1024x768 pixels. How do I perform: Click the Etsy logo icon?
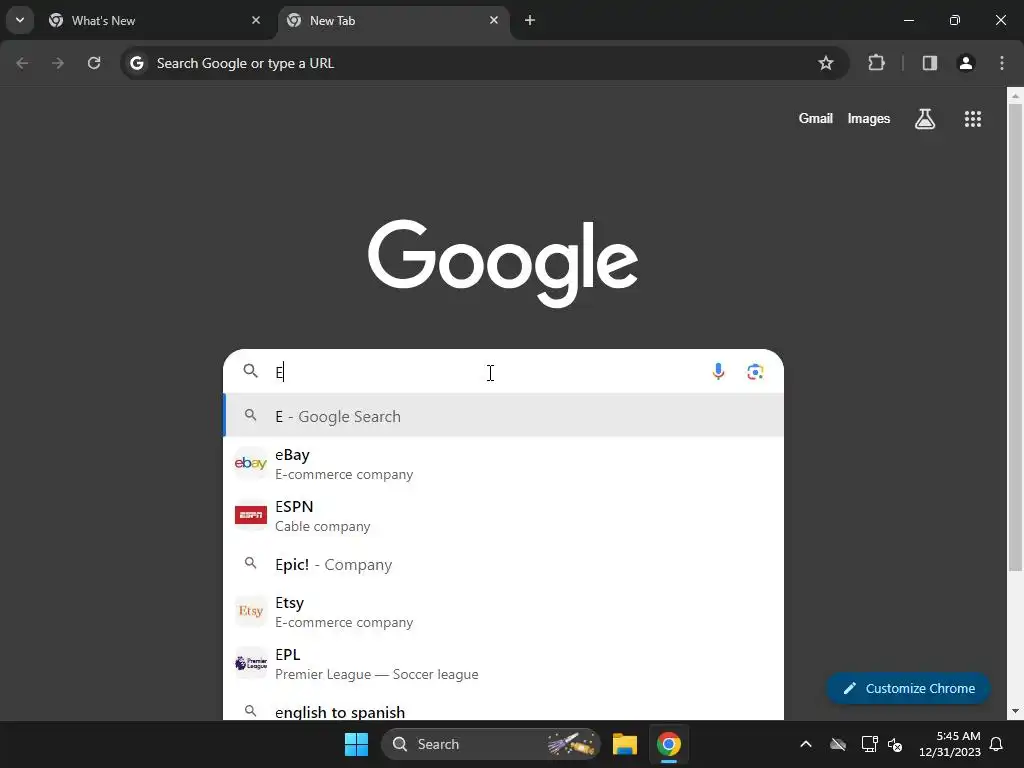click(x=251, y=611)
